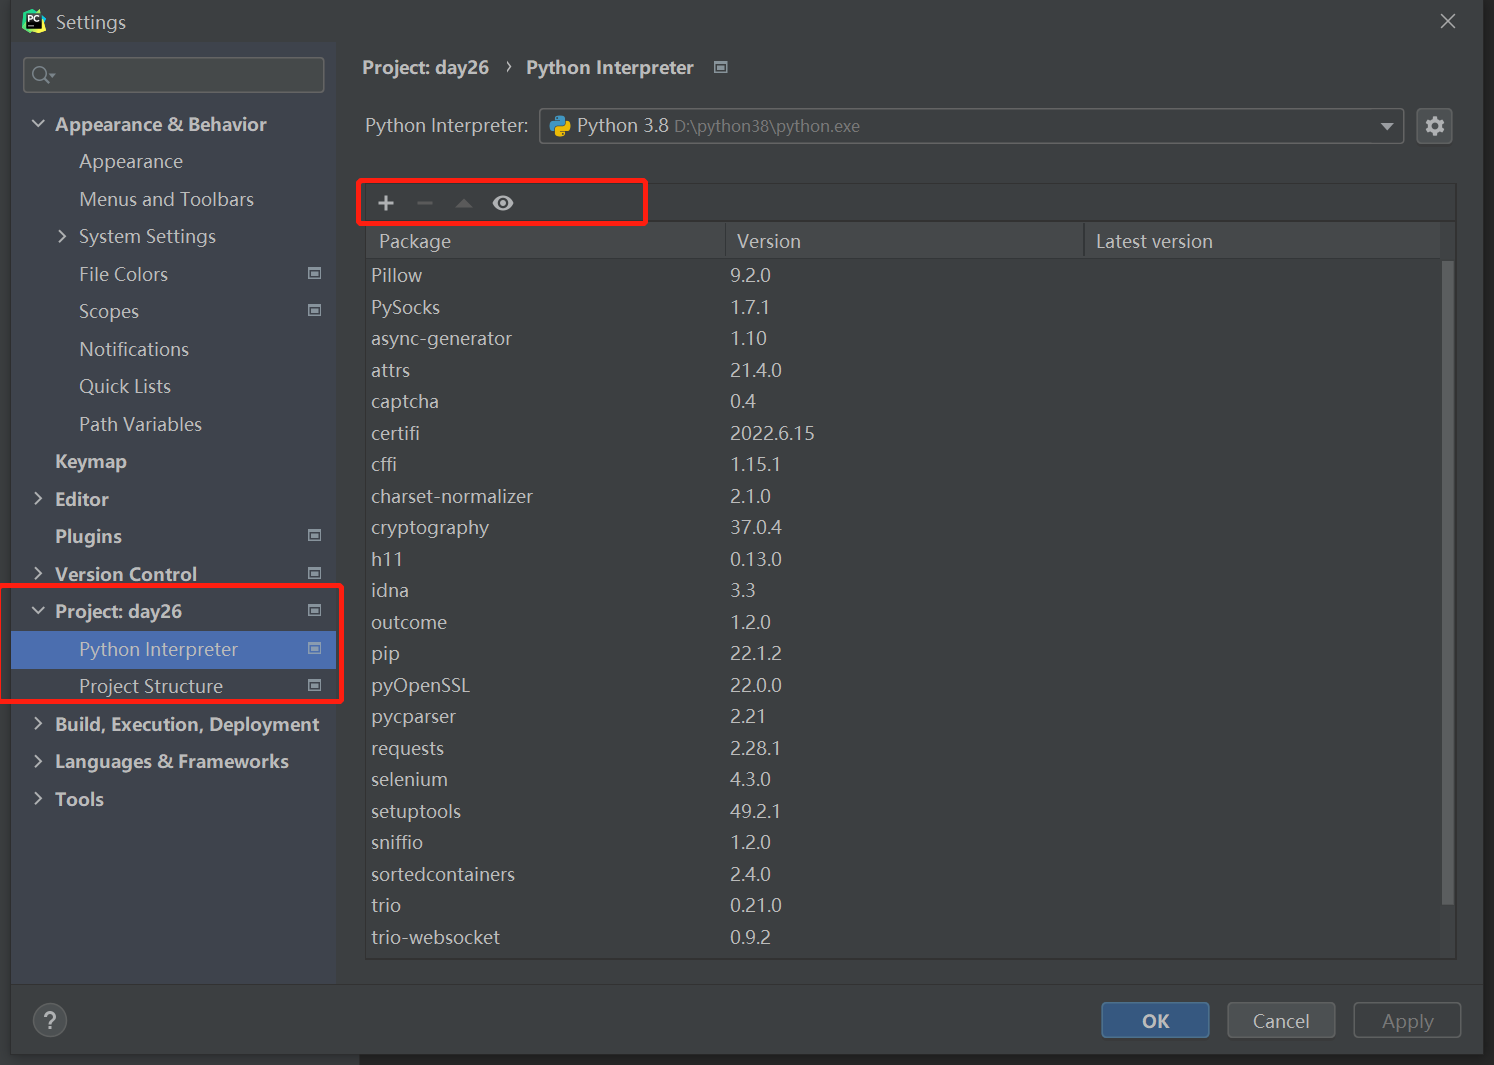Image resolution: width=1494 pixels, height=1065 pixels.
Task: Expand the System Settings node
Action: 62,236
